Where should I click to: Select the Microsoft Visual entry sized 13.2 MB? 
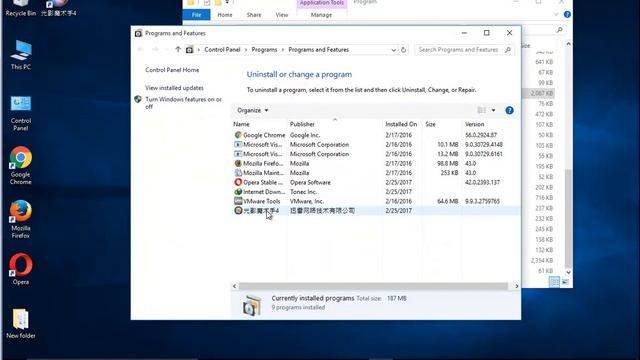click(x=376, y=154)
